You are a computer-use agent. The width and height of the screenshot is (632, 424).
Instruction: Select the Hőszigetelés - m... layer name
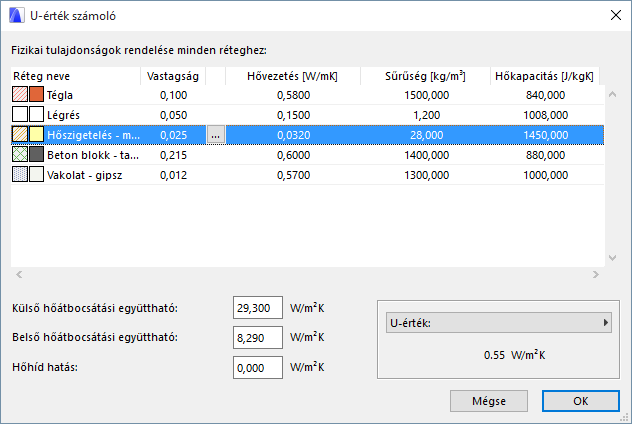click(x=94, y=135)
